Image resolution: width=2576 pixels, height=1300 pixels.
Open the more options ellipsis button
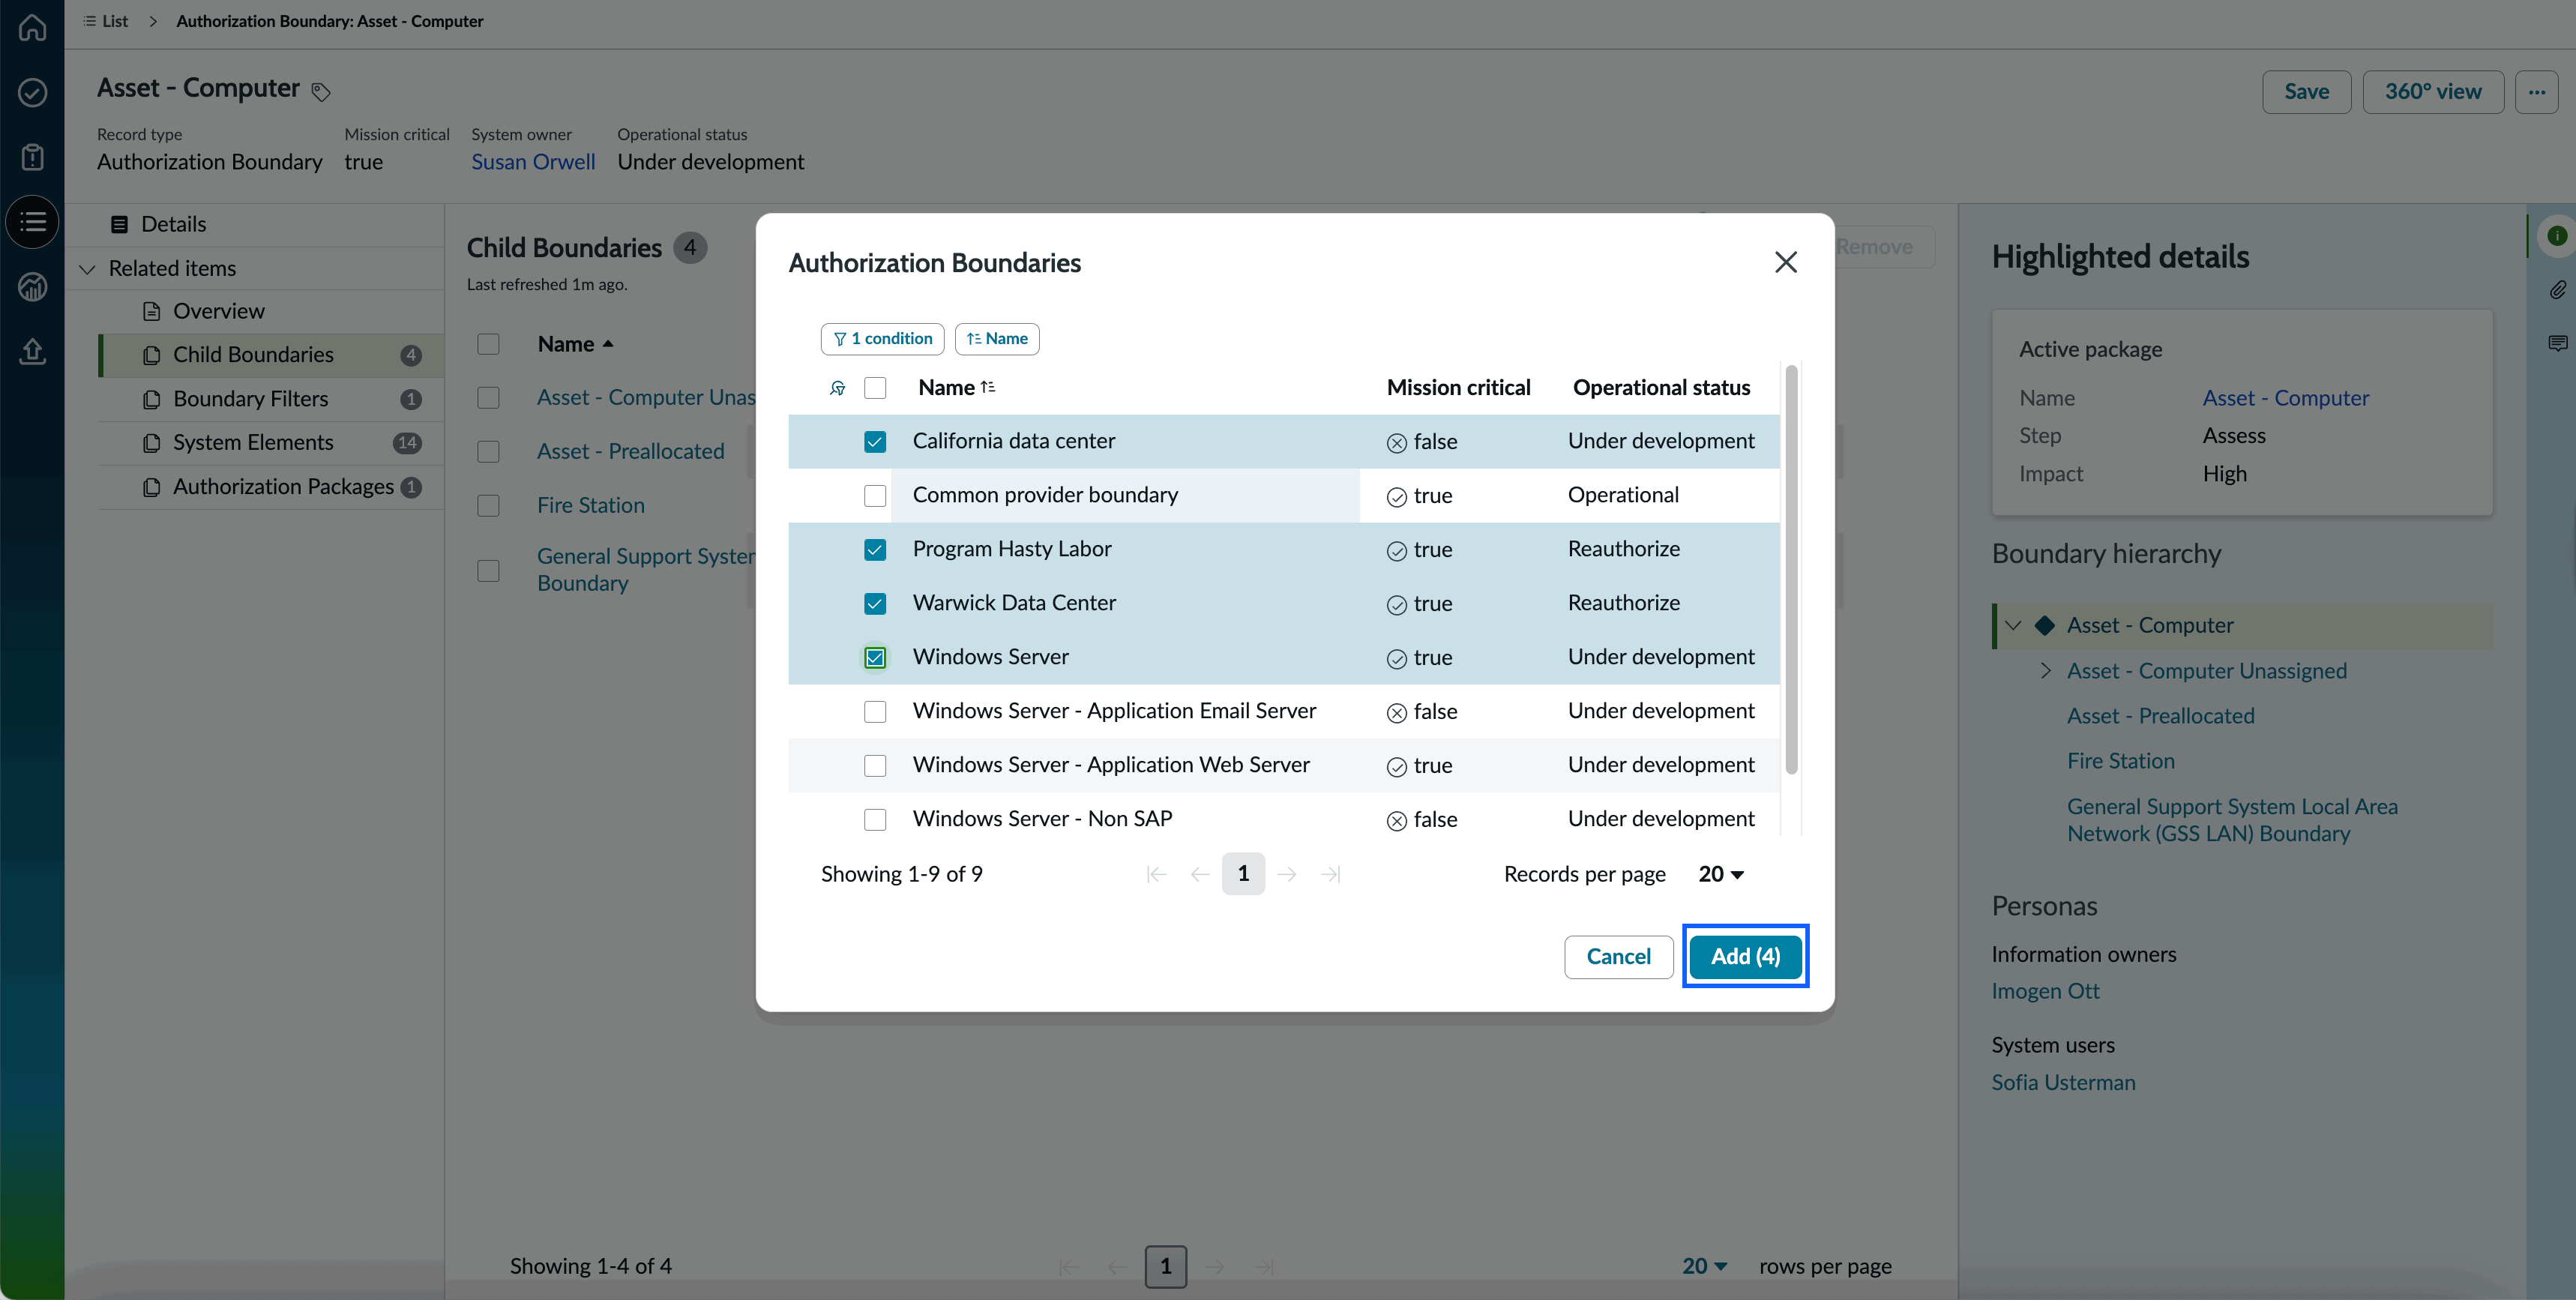[x=2536, y=92]
